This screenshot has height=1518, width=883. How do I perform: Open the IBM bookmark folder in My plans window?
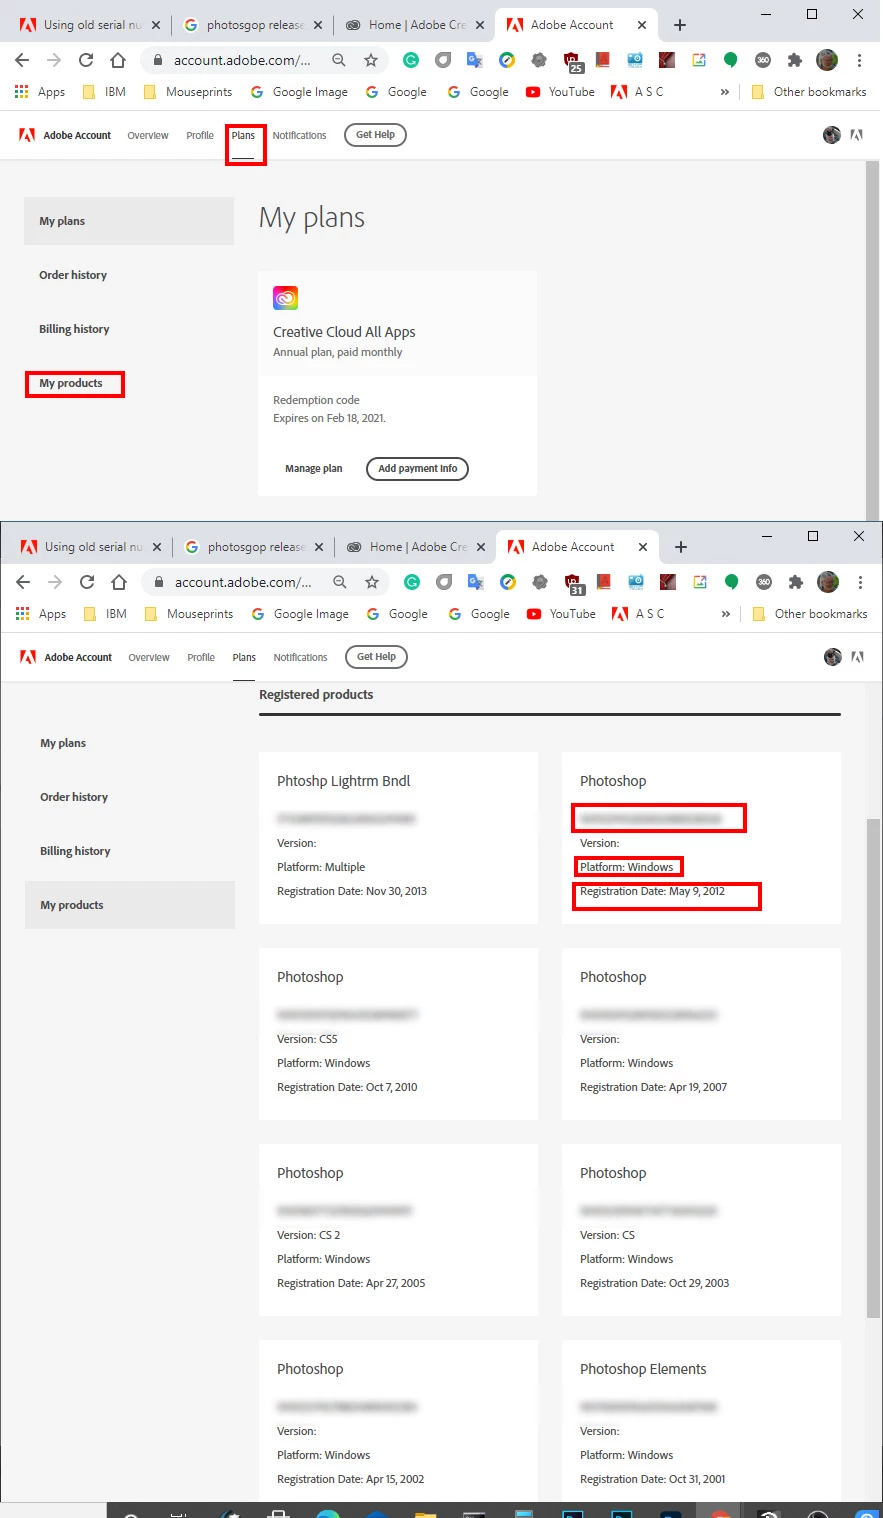coord(104,92)
